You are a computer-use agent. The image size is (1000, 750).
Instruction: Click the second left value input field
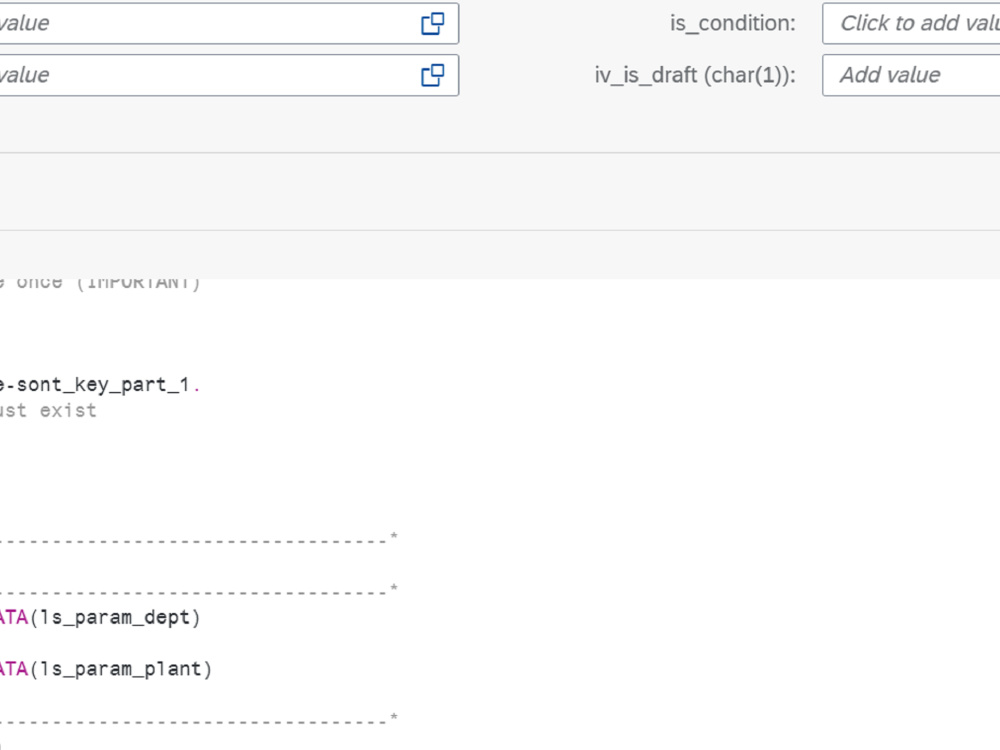tap(229, 75)
